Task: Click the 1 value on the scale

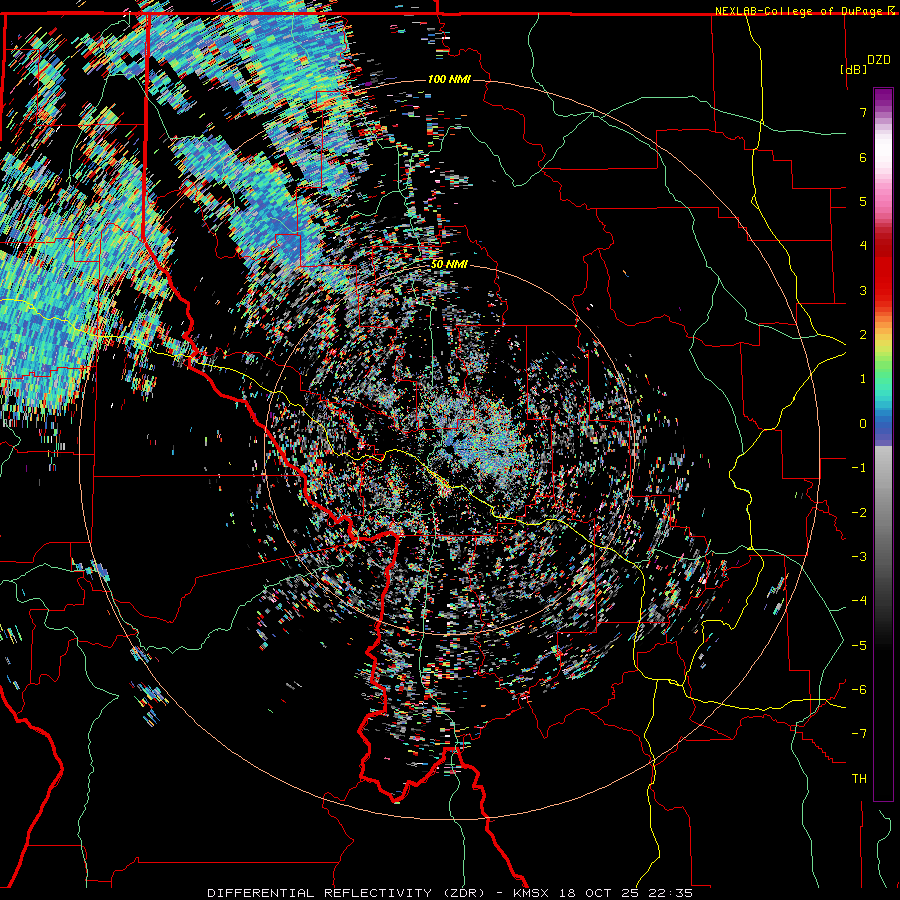Action: pyautogui.click(x=863, y=379)
